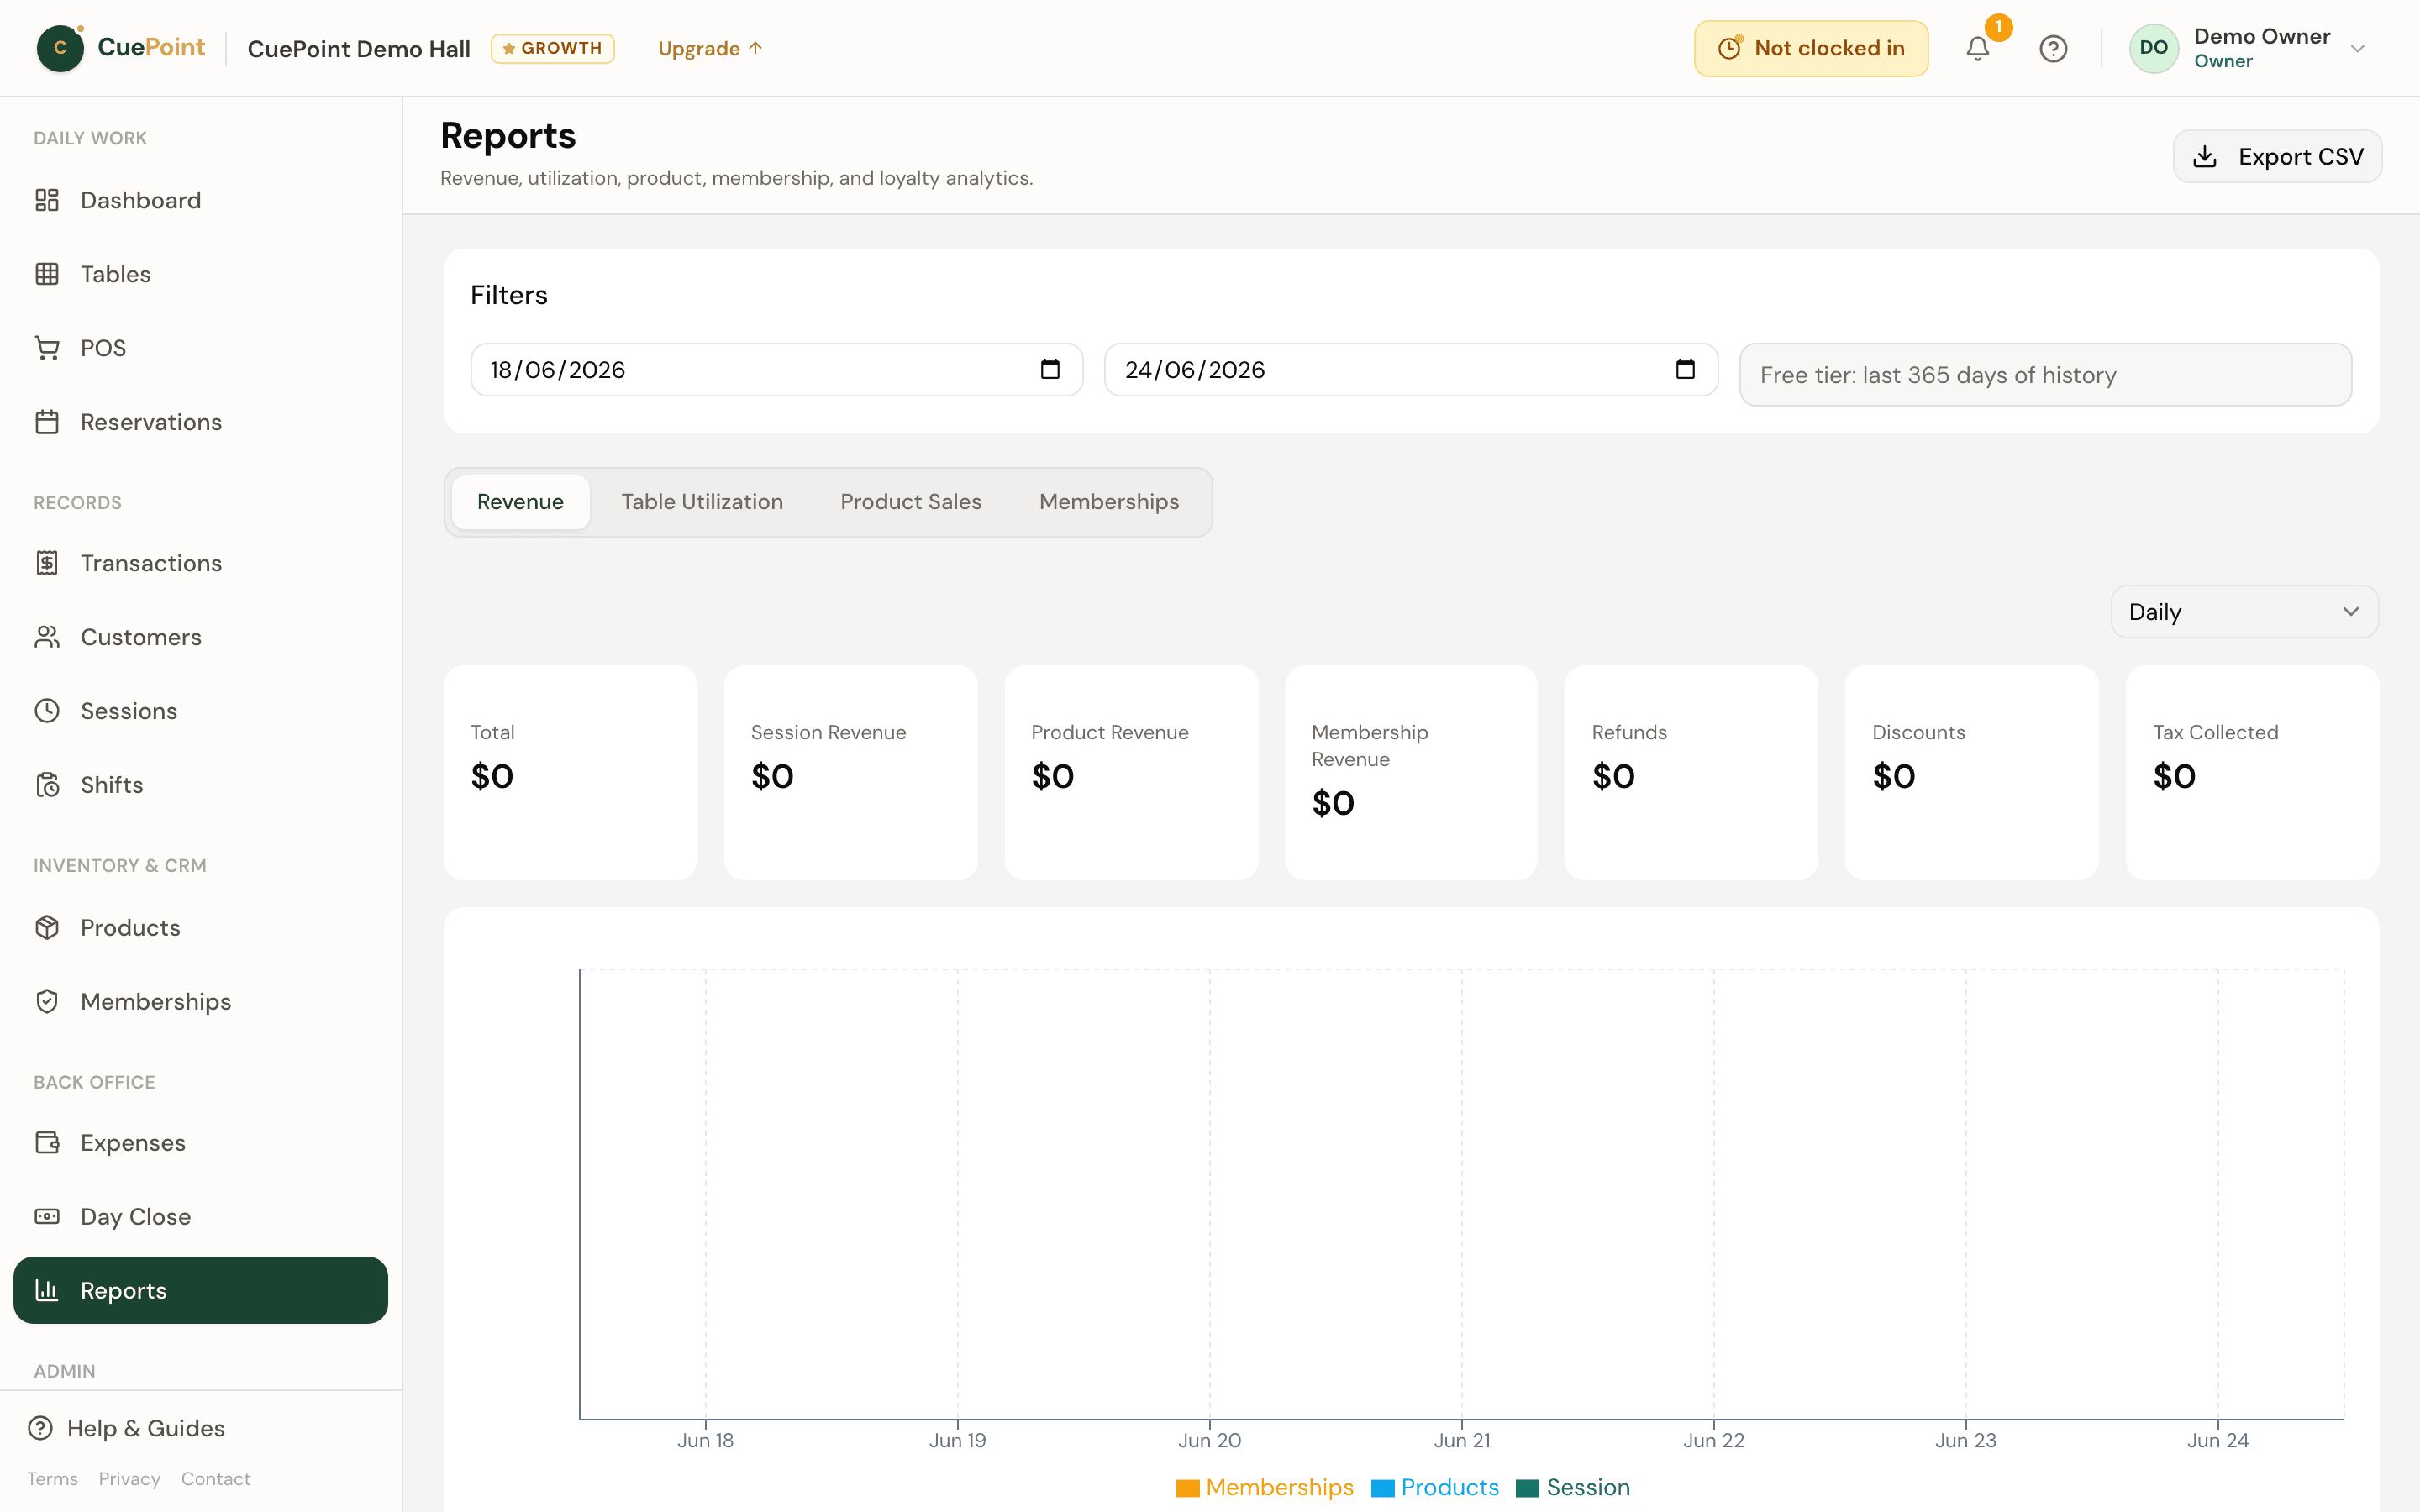Click the Memberships shield icon in sidebar
Image resolution: width=2420 pixels, height=1512 pixels.
tap(47, 1001)
